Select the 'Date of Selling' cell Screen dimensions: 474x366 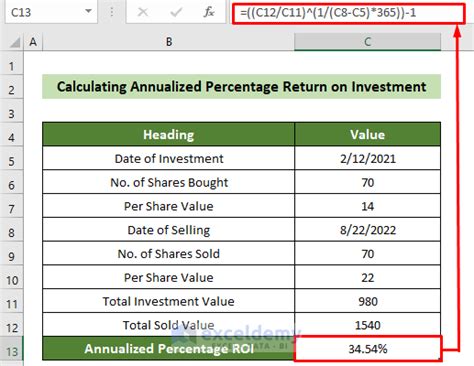coord(169,230)
